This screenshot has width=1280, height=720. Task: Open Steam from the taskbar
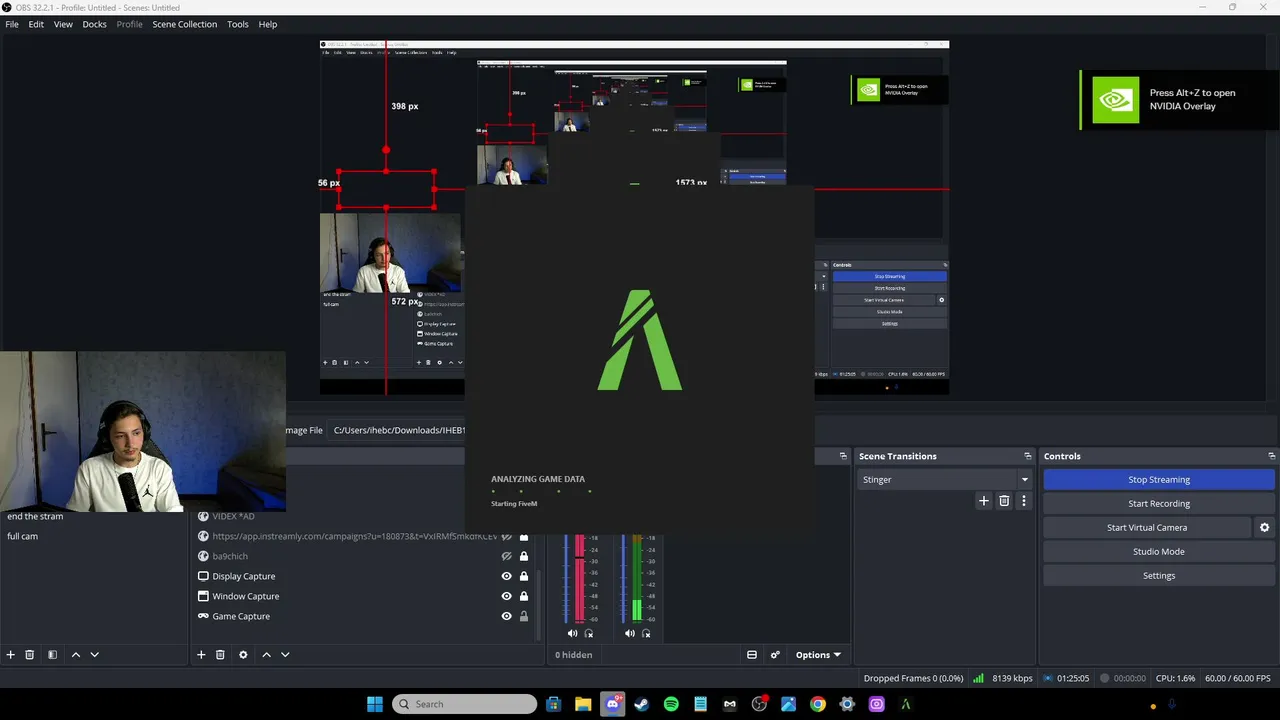642,704
